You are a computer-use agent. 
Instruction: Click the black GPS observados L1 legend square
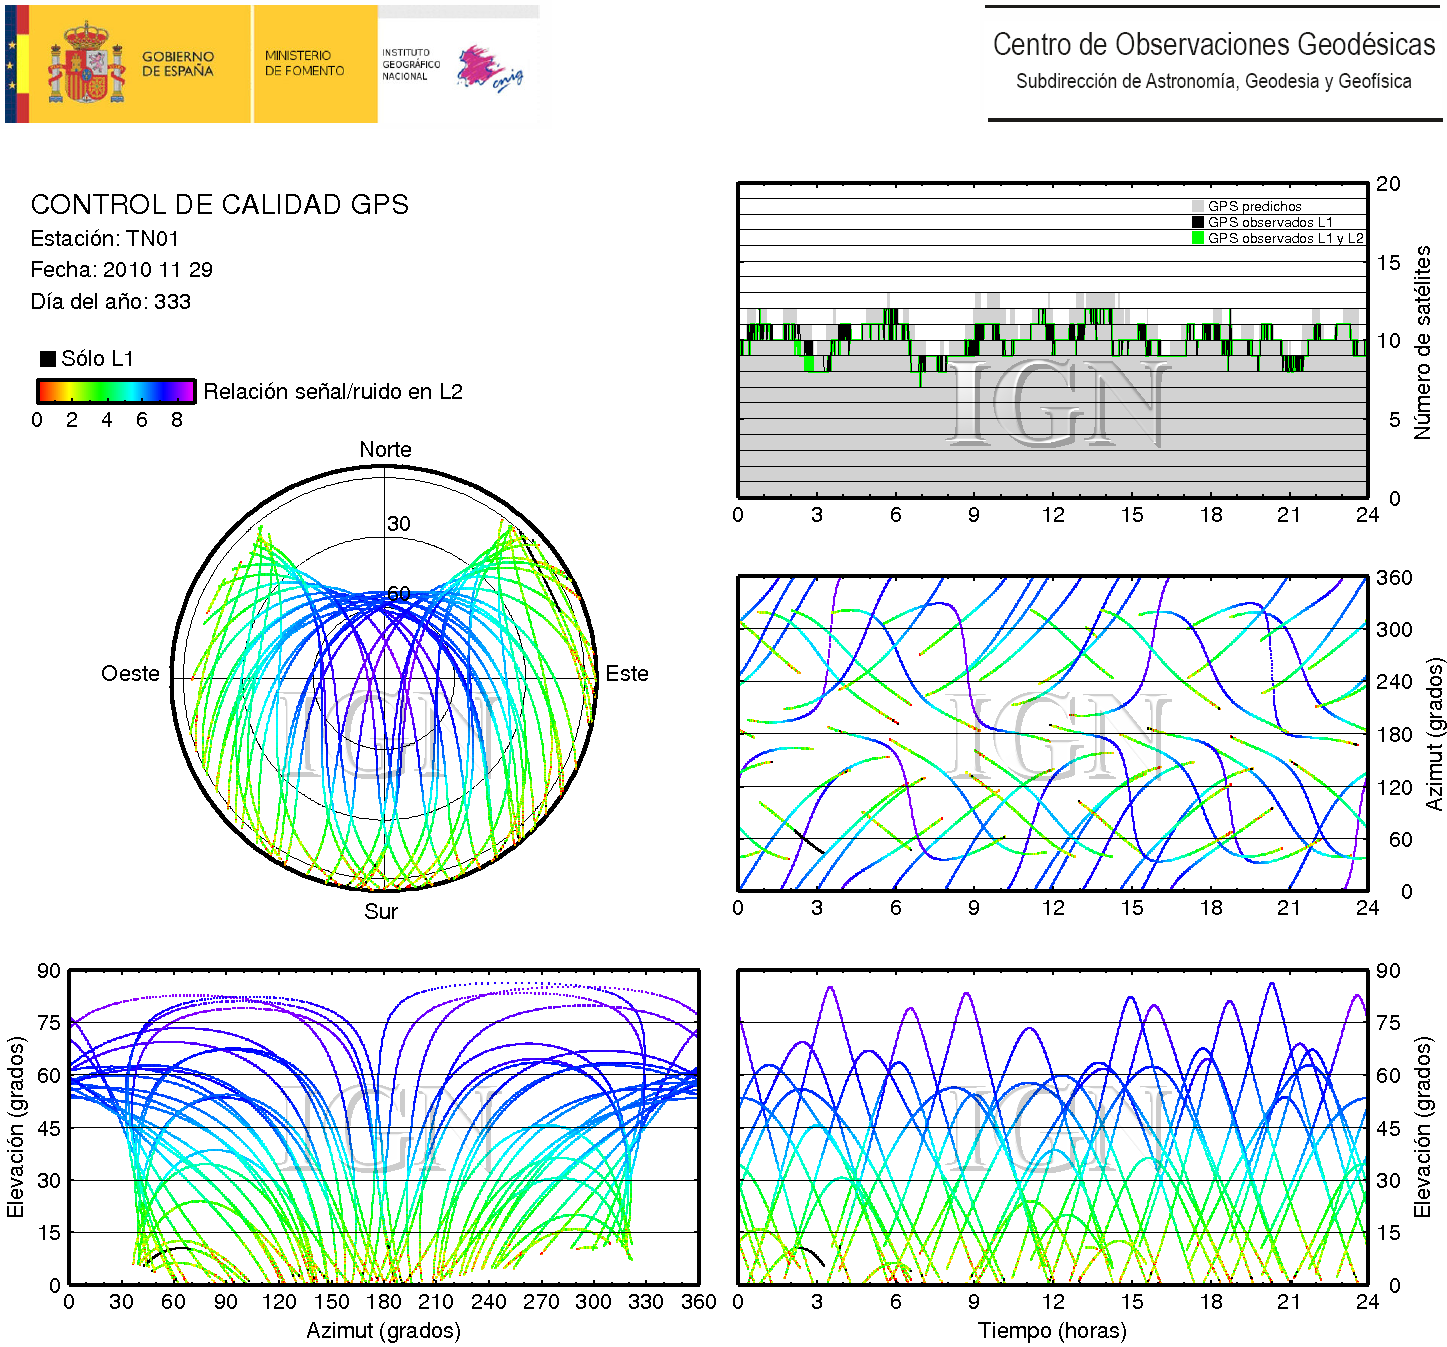pyautogui.click(x=1197, y=222)
